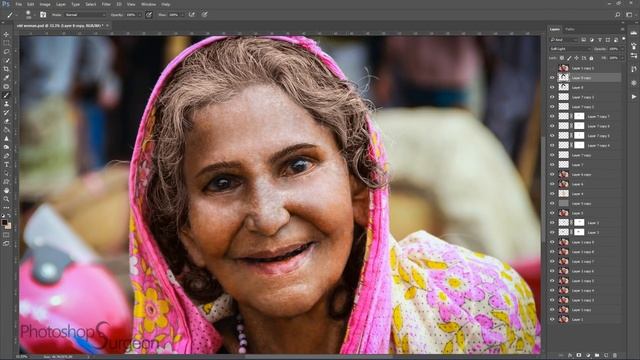Click the search magnifier in options bar
Screen dimensions: 640x360
point(618,15)
